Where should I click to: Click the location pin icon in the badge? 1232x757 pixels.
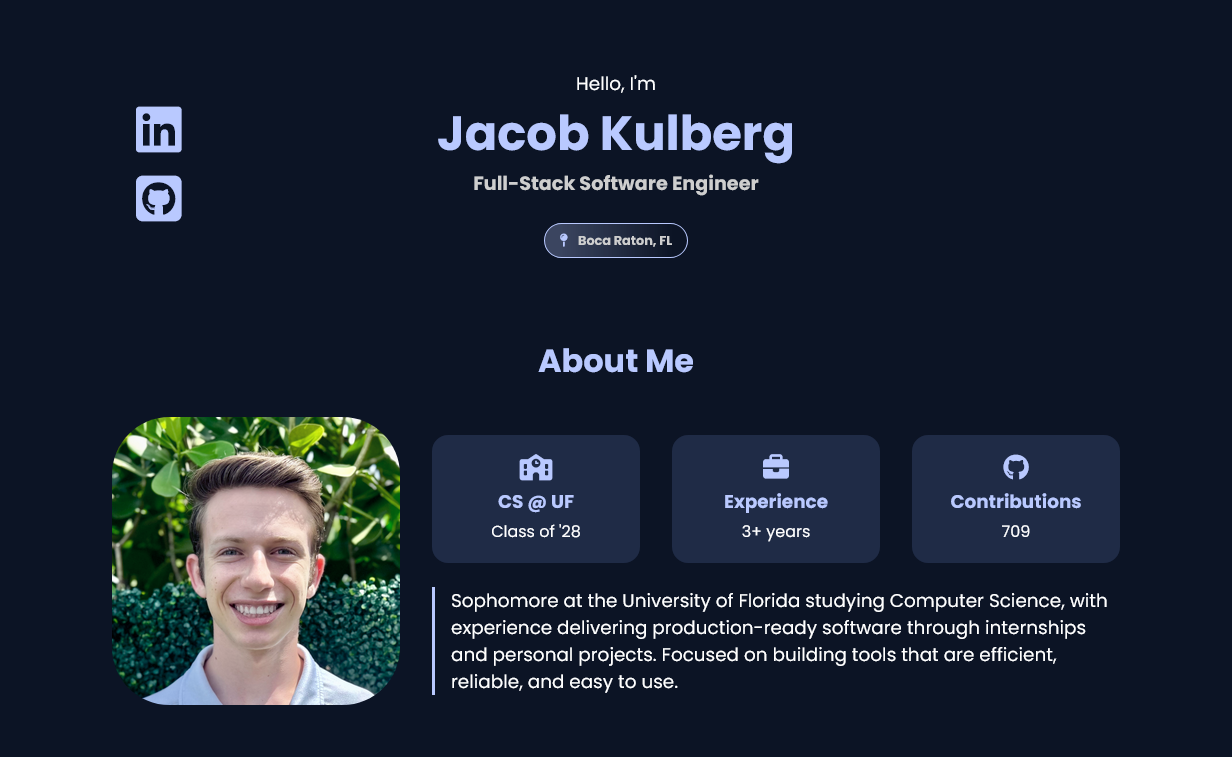pos(563,240)
